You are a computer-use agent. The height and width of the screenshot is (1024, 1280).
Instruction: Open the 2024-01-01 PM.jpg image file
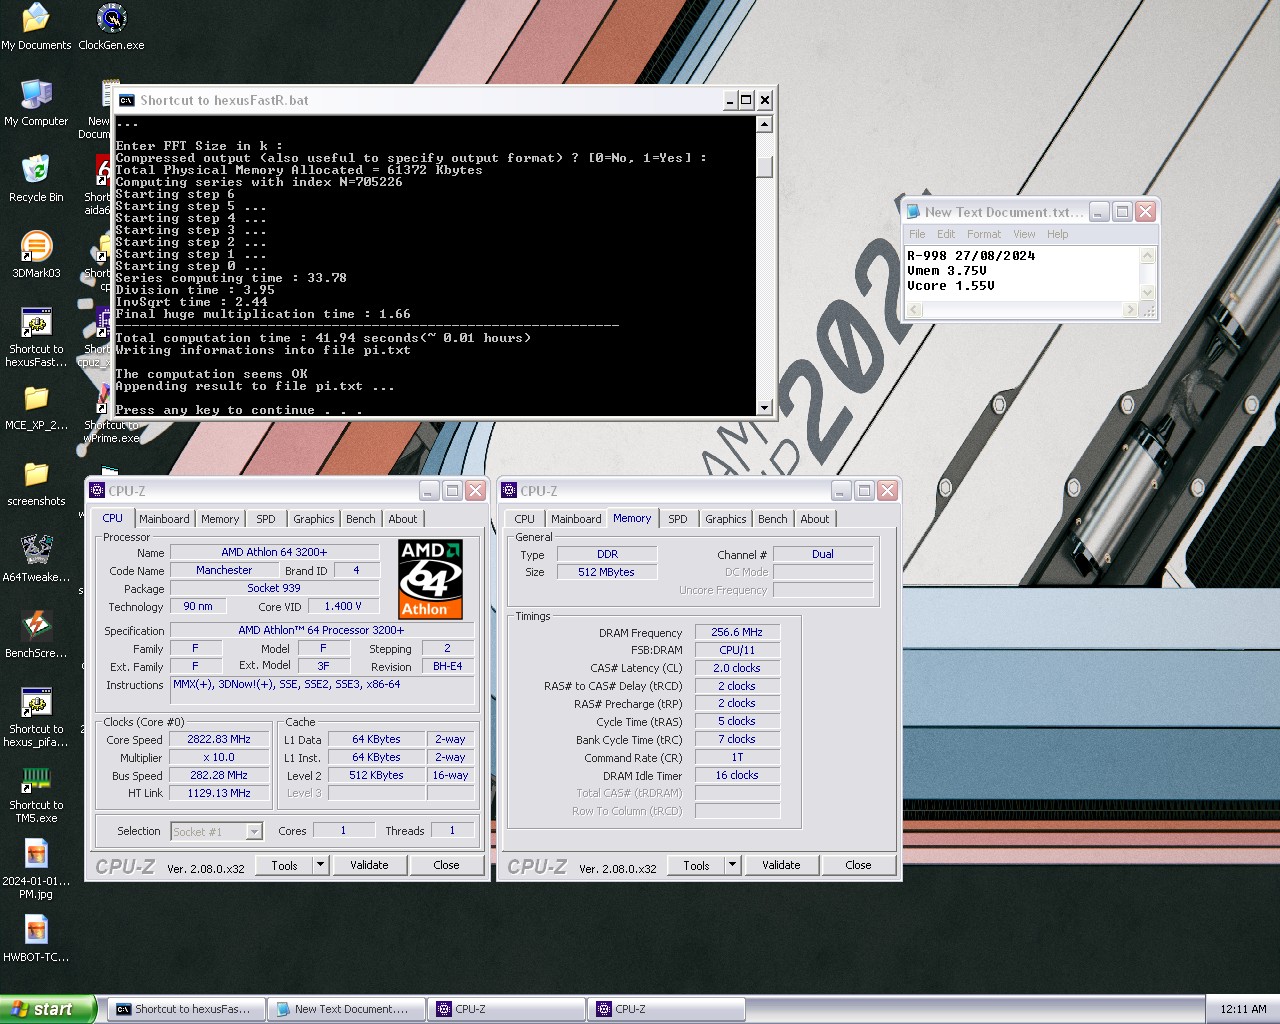(x=36, y=869)
